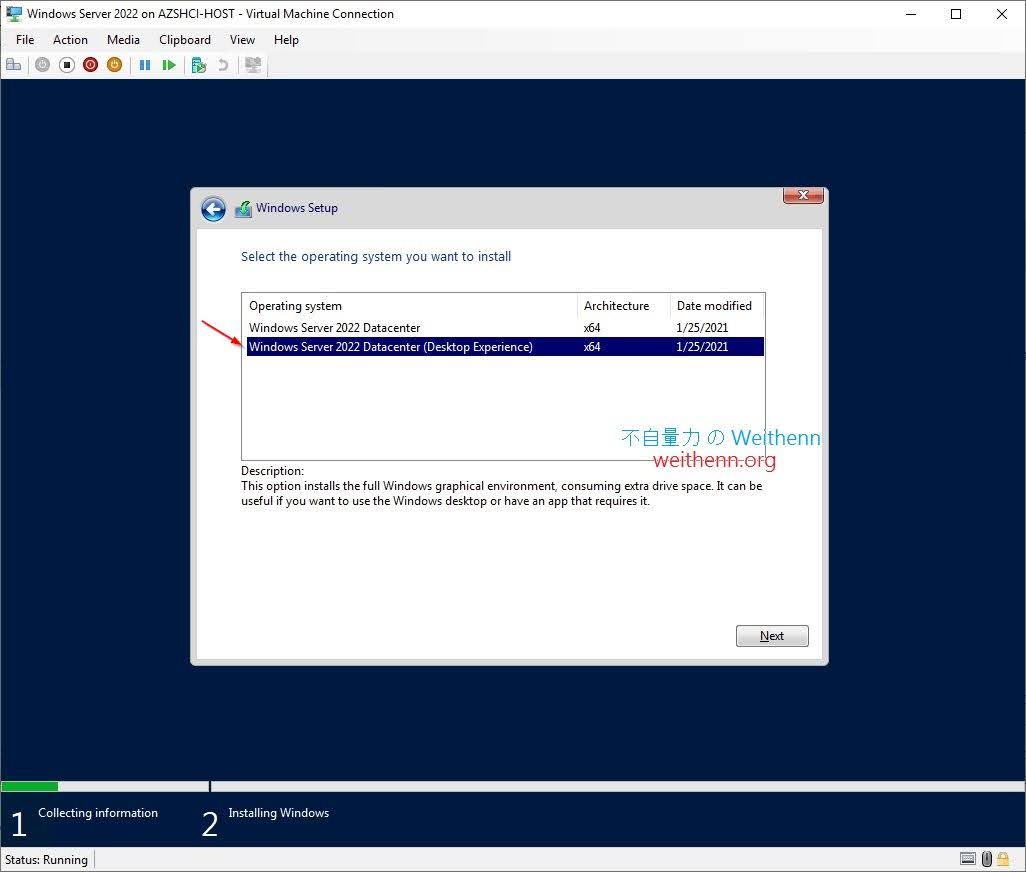1026x872 pixels.
Task: Click the Revert toolbar icon
Action: click(223, 65)
